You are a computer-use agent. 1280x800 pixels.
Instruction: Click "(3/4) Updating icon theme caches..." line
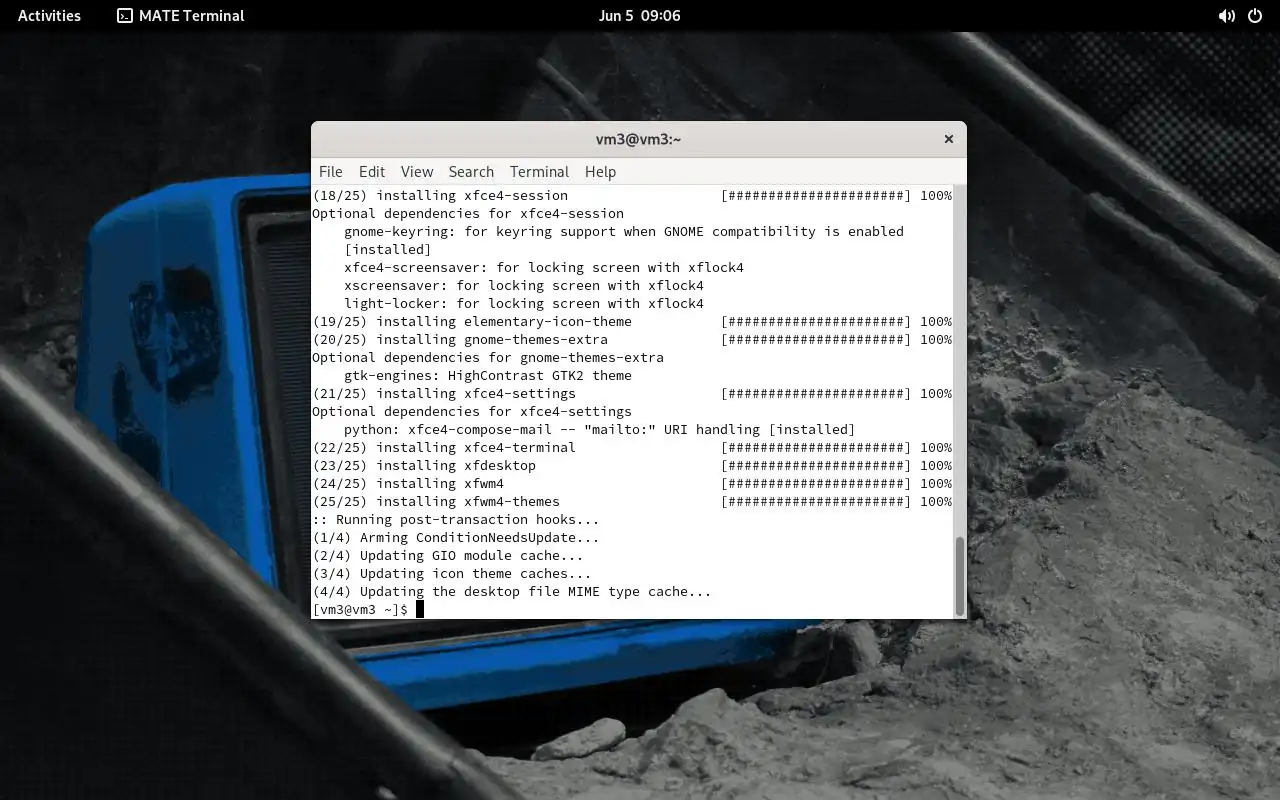[x=452, y=573]
